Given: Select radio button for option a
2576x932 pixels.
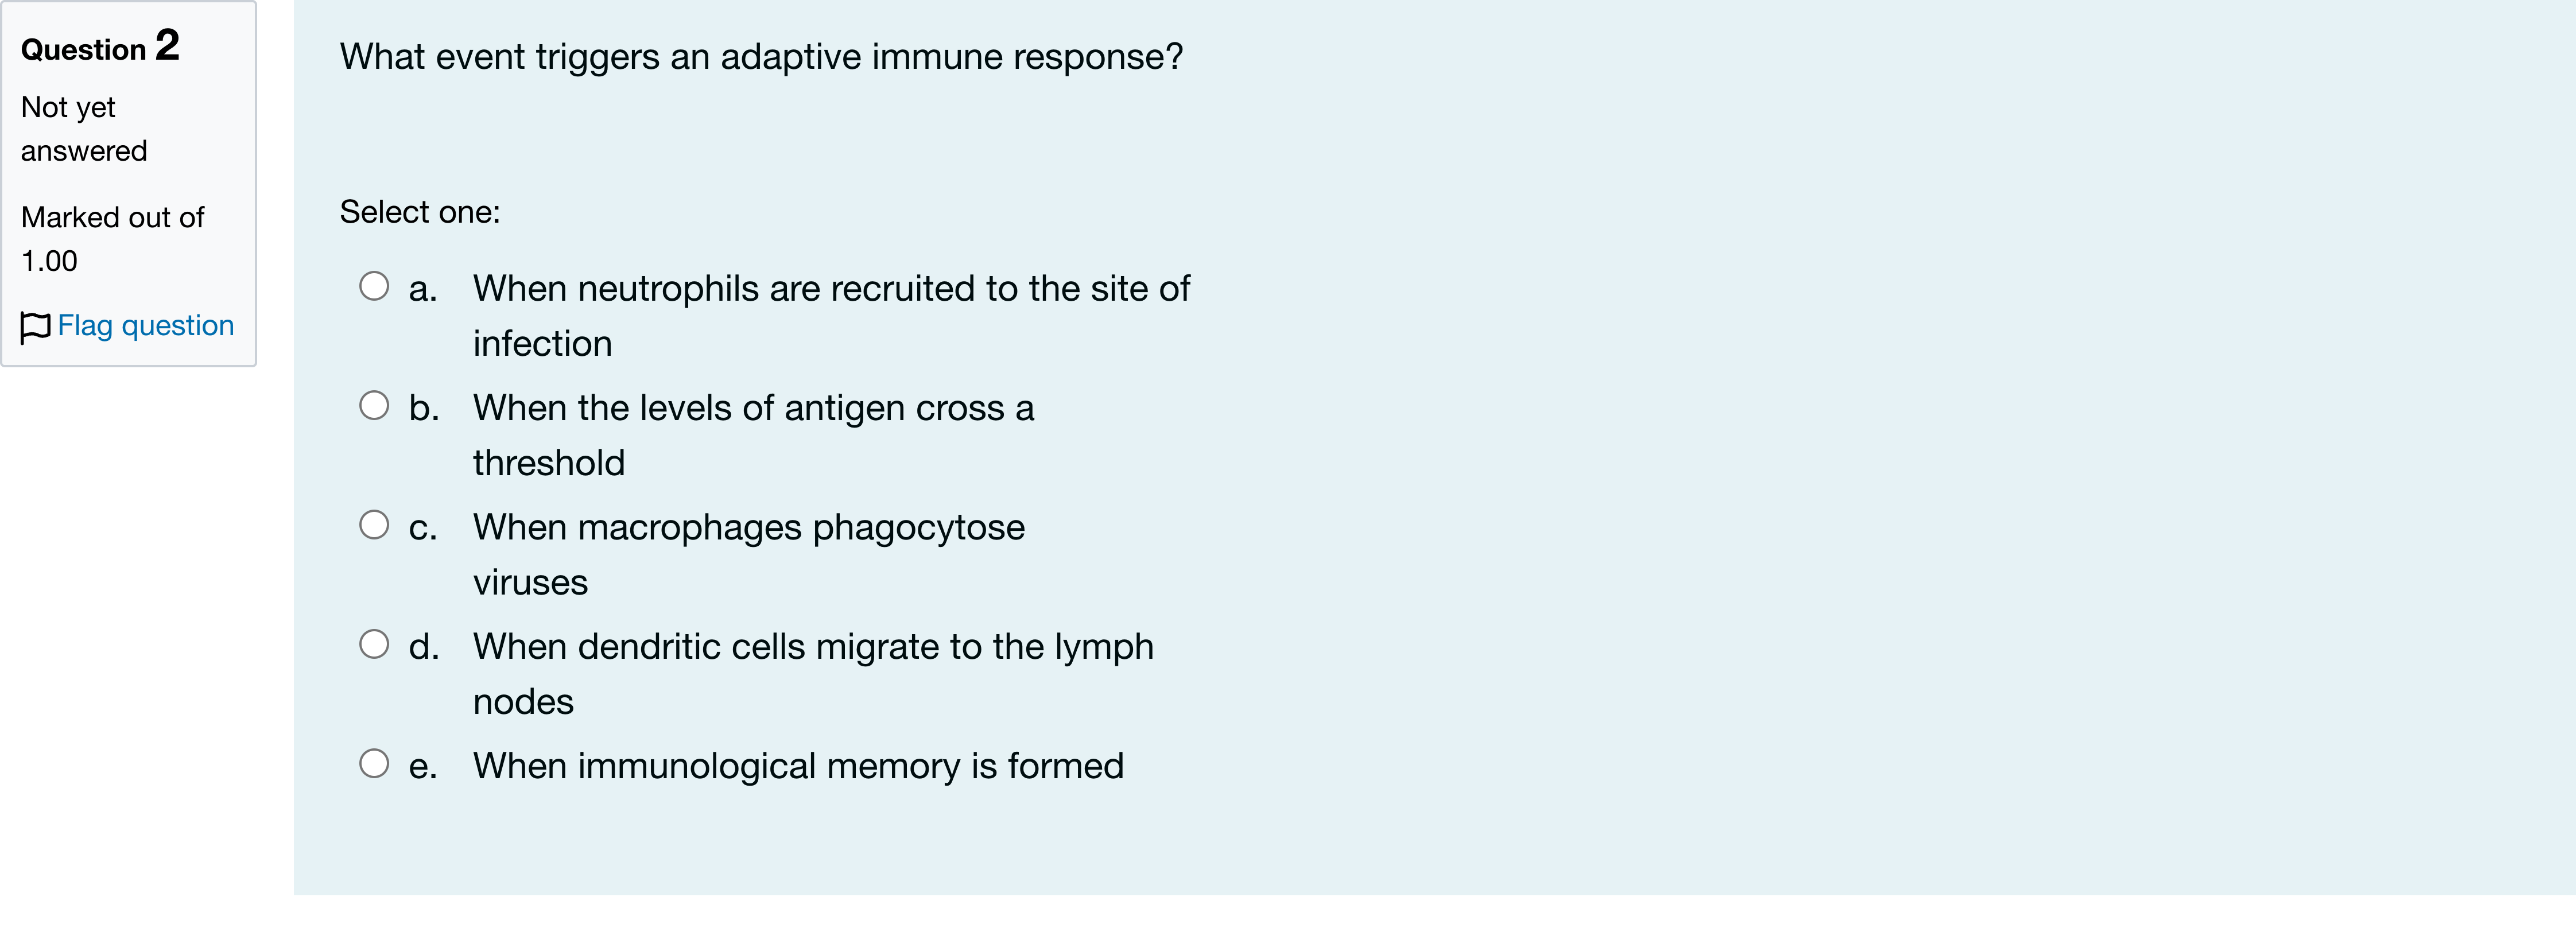Looking at the screenshot, I should 374,286.
